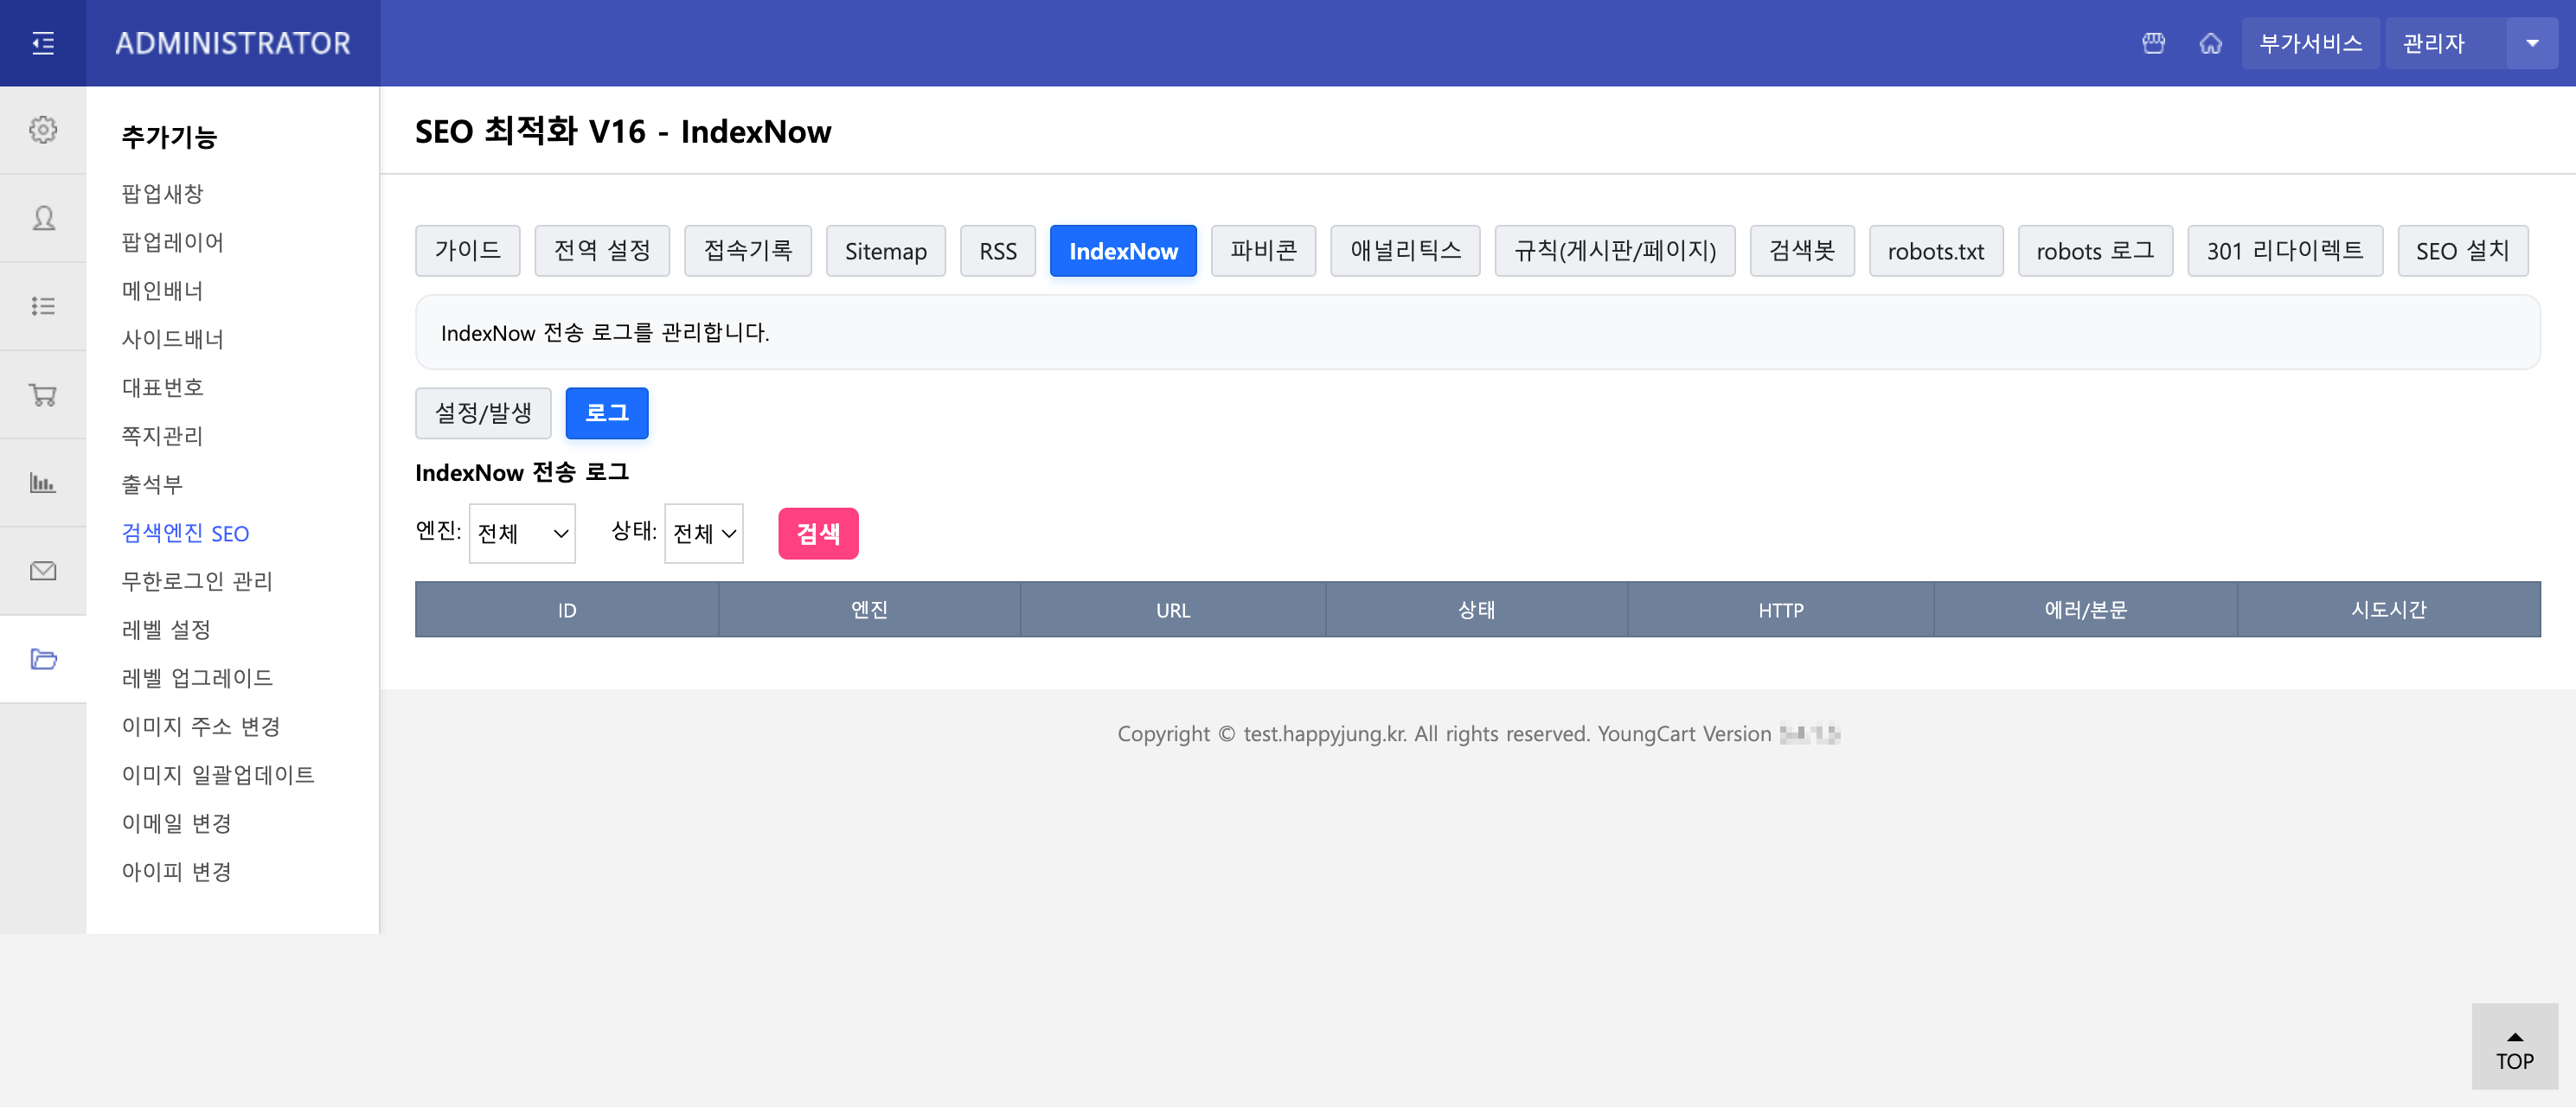Switch to the 설정/발생 tab
The image size is (2576, 1107).
[483, 412]
